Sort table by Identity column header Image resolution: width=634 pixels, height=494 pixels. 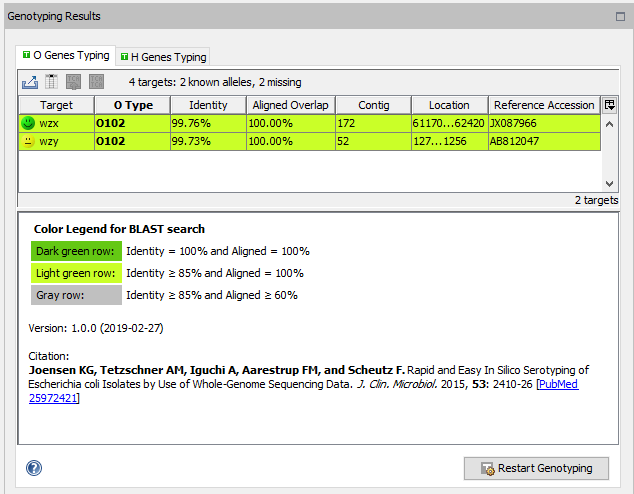click(x=207, y=105)
